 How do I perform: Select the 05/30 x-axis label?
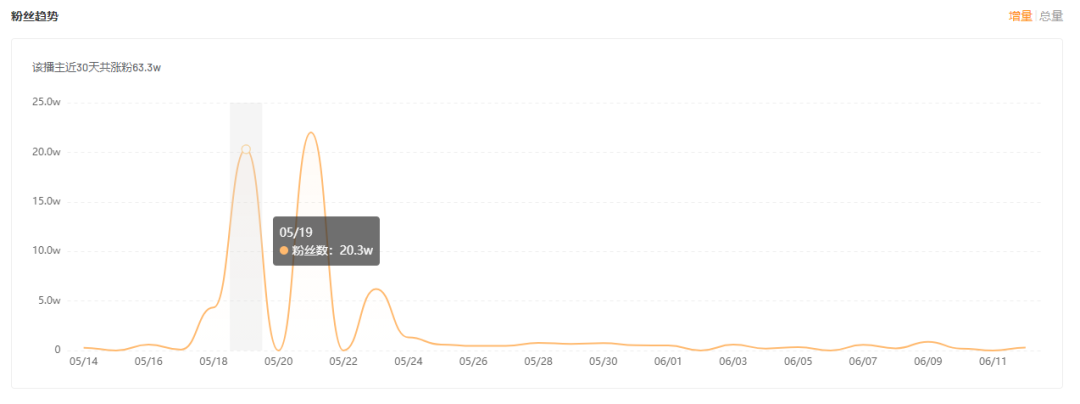pos(603,361)
